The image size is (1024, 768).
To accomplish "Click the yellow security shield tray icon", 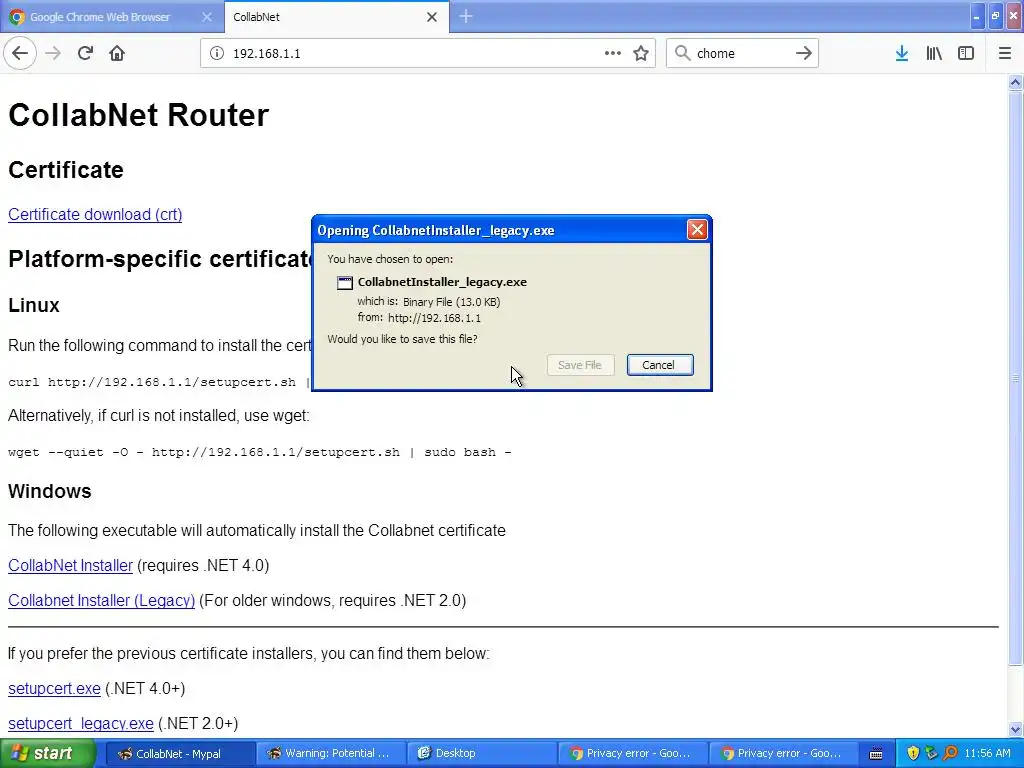I will click(x=913, y=753).
